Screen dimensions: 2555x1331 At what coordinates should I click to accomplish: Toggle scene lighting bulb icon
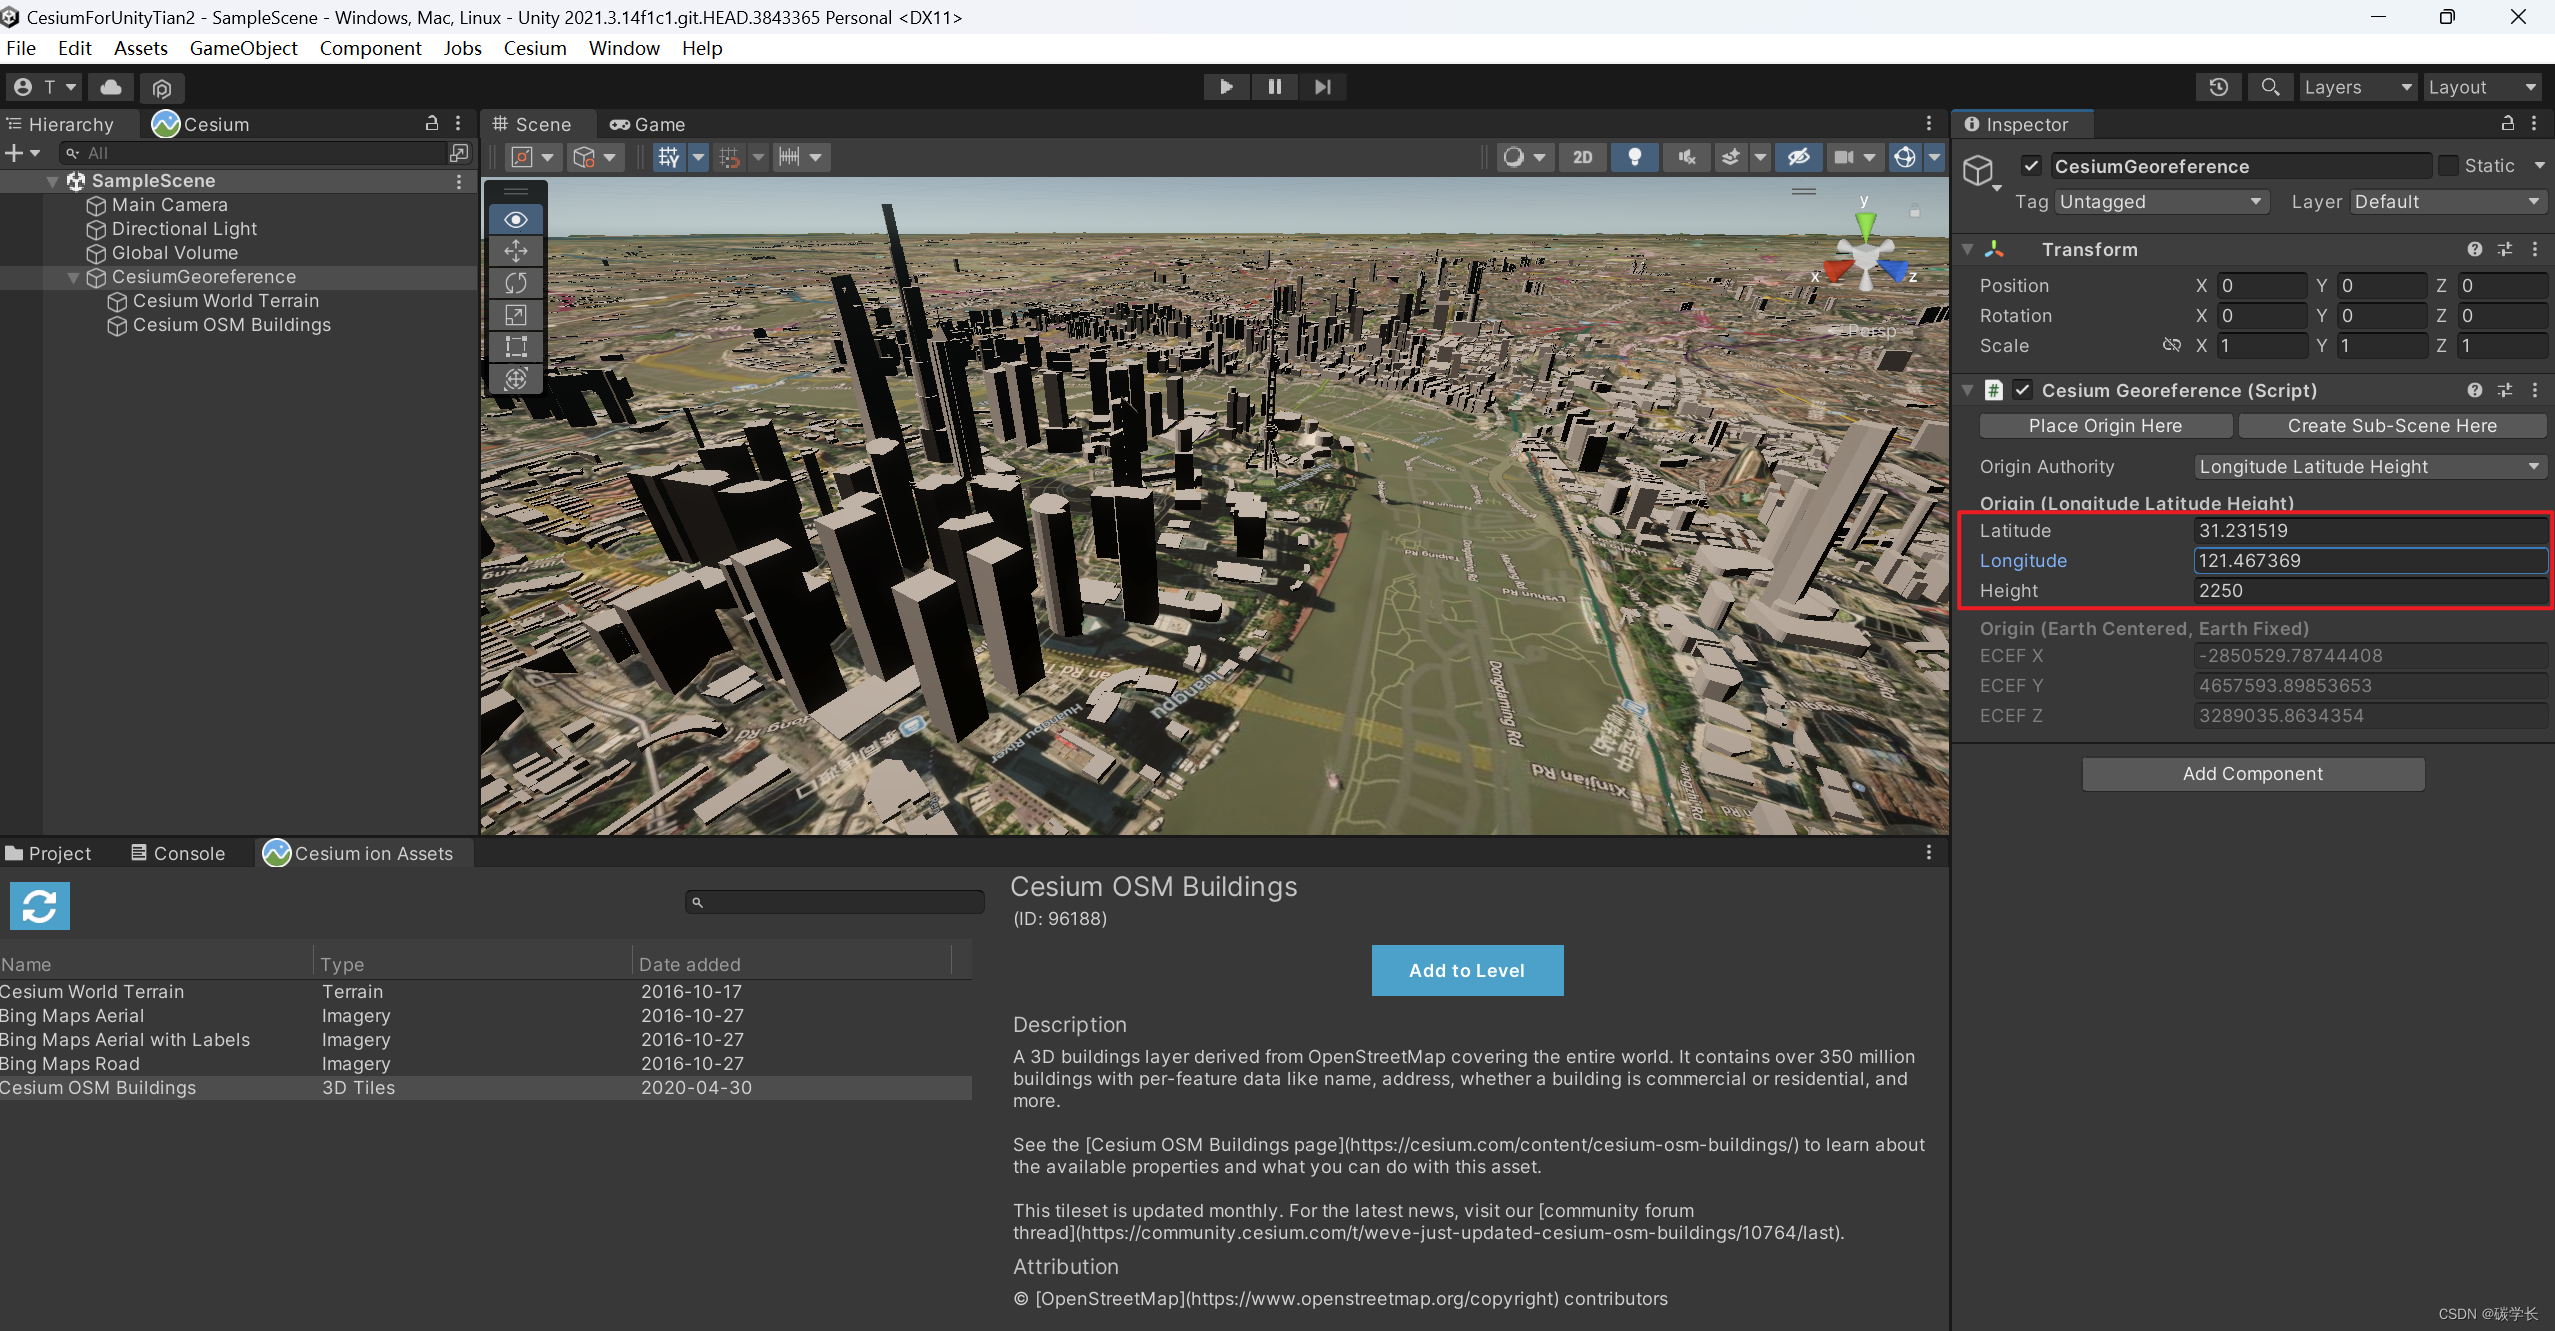(x=1635, y=157)
